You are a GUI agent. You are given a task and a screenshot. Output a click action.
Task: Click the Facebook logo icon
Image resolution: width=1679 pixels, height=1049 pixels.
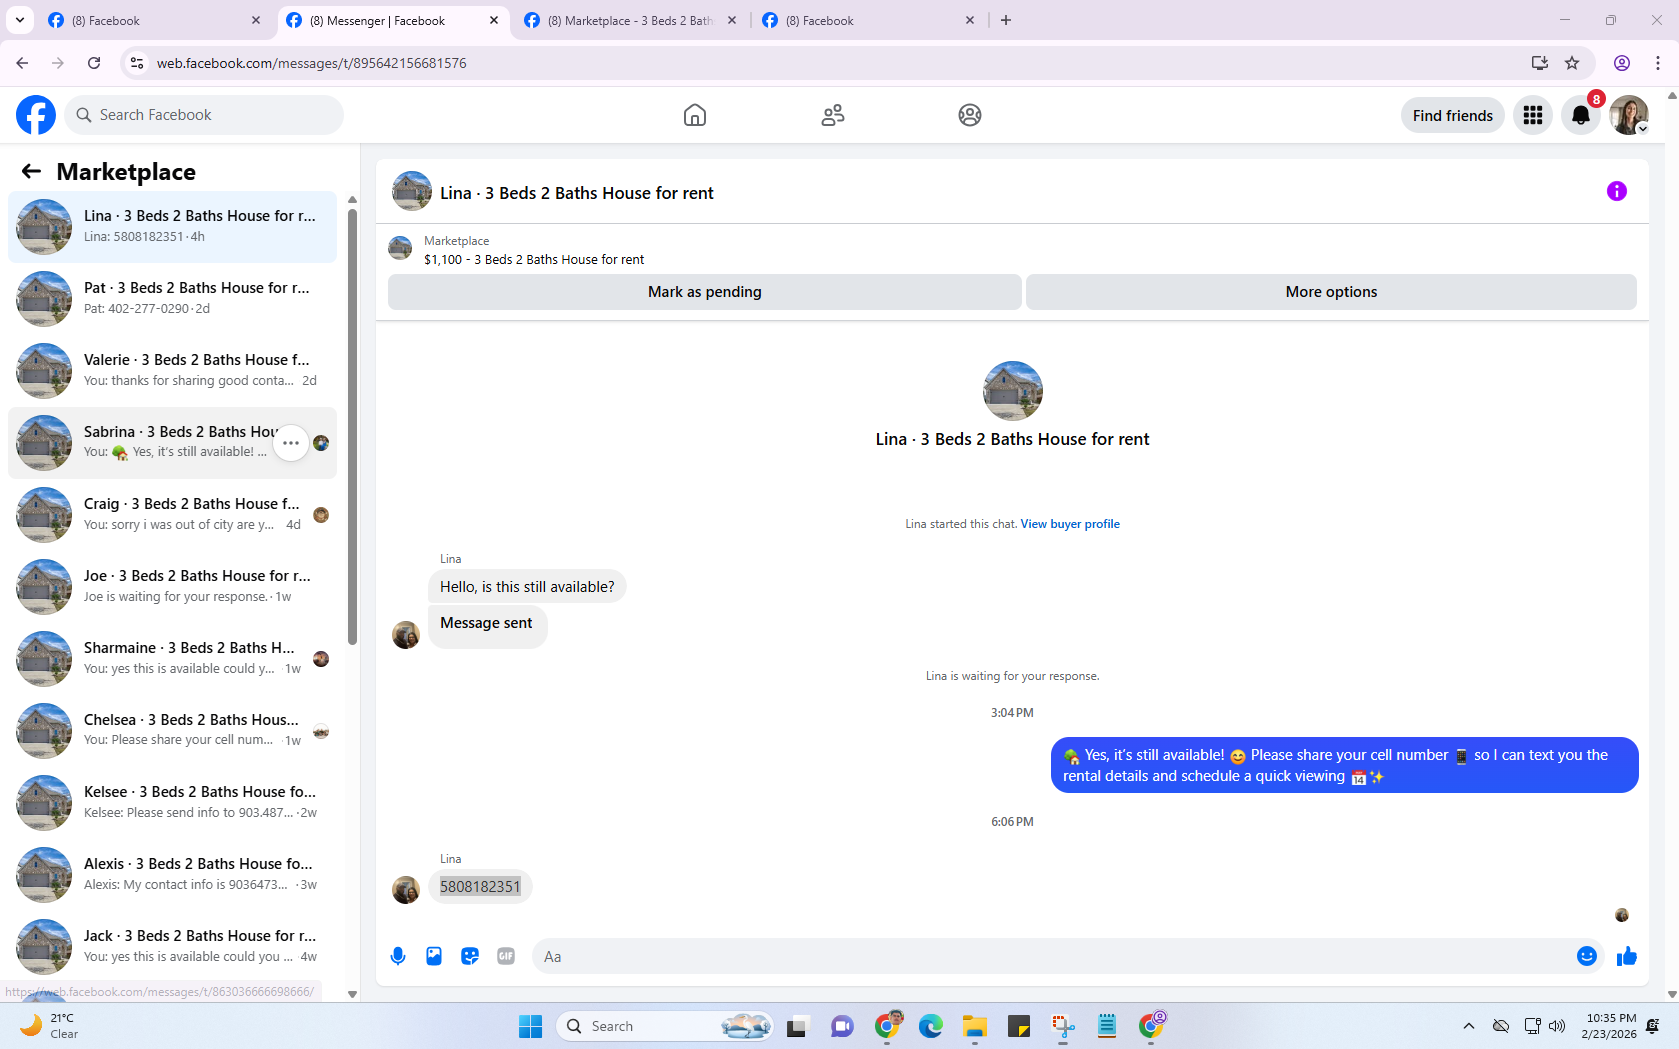click(x=36, y=115)
